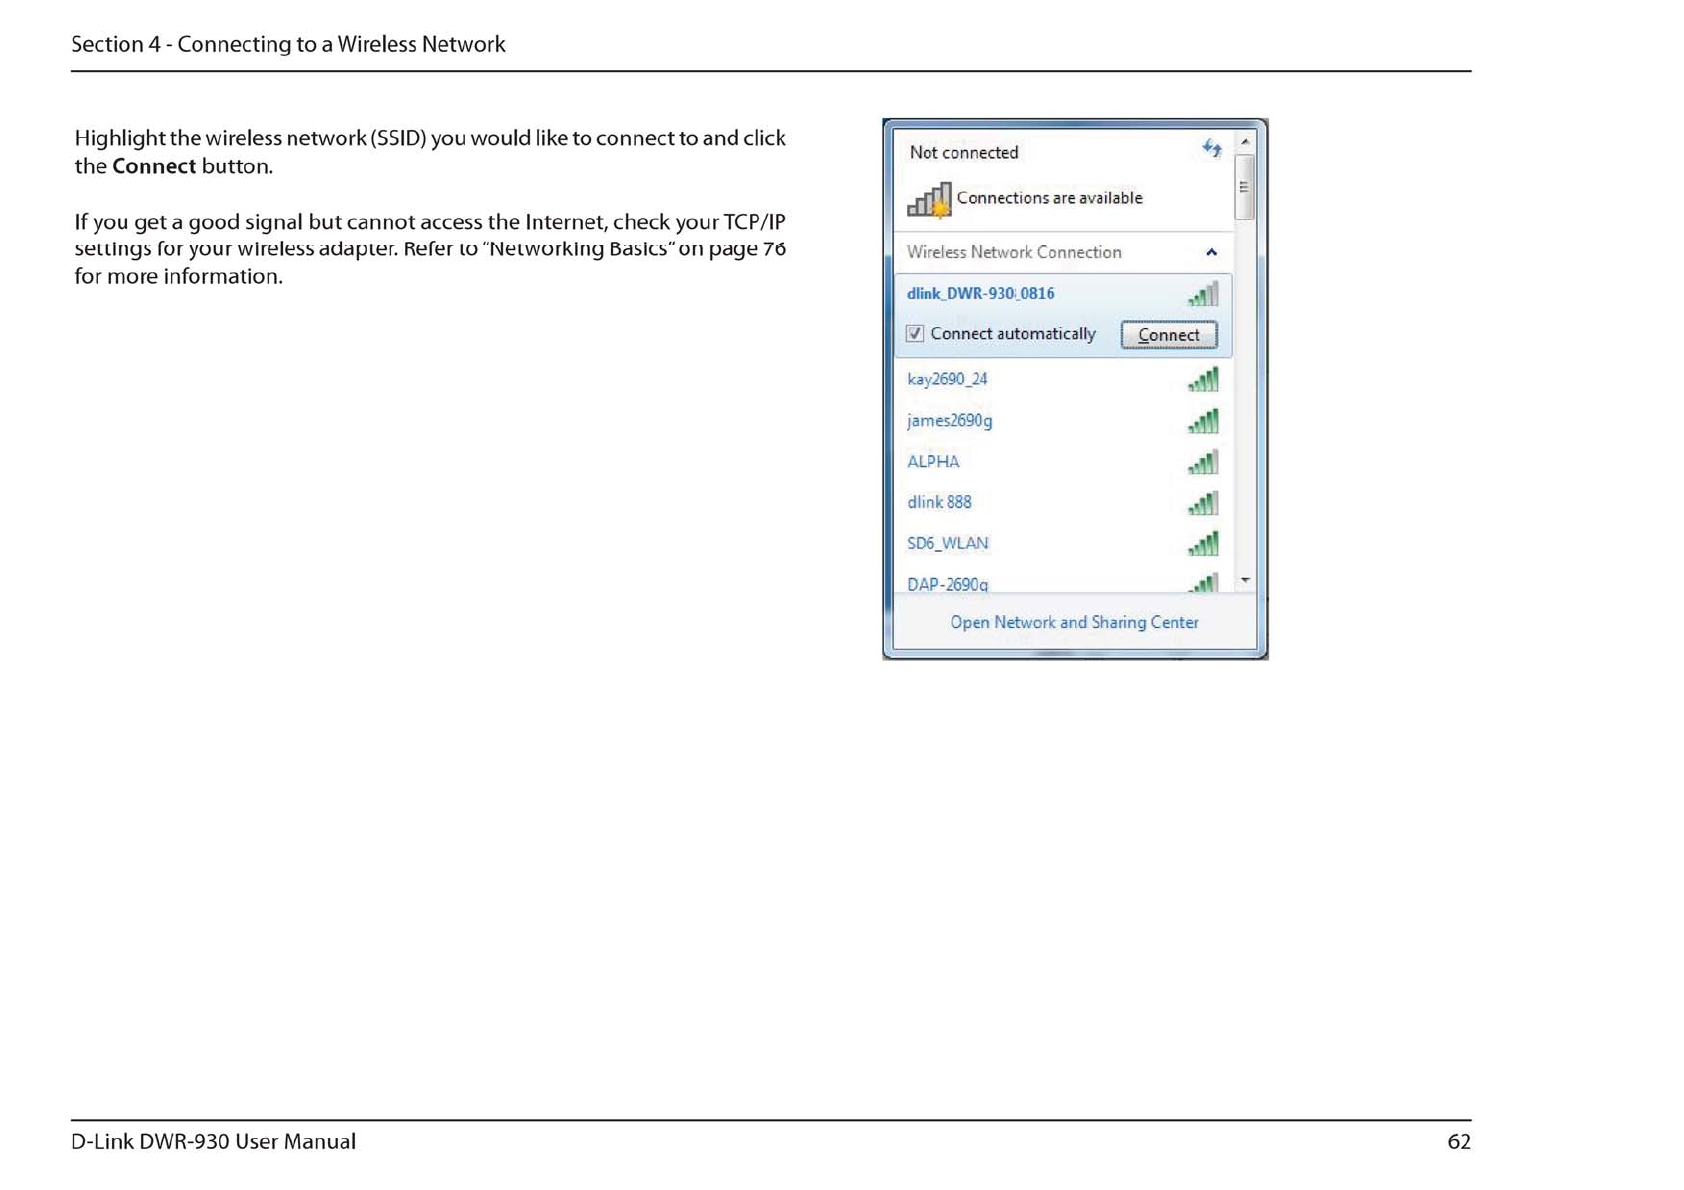The width and height of the screenshot is (1684, 1190).
Task: Select the ALPHA wireless network
Action: [x=1062, y=462]
